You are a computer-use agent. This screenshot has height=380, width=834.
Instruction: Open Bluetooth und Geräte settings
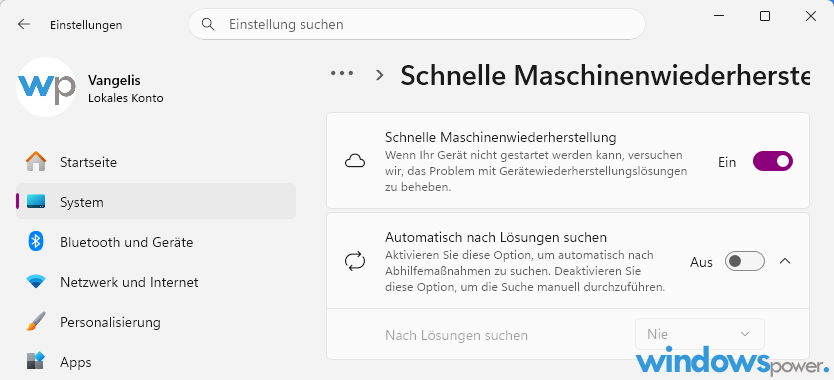point(156,242)
